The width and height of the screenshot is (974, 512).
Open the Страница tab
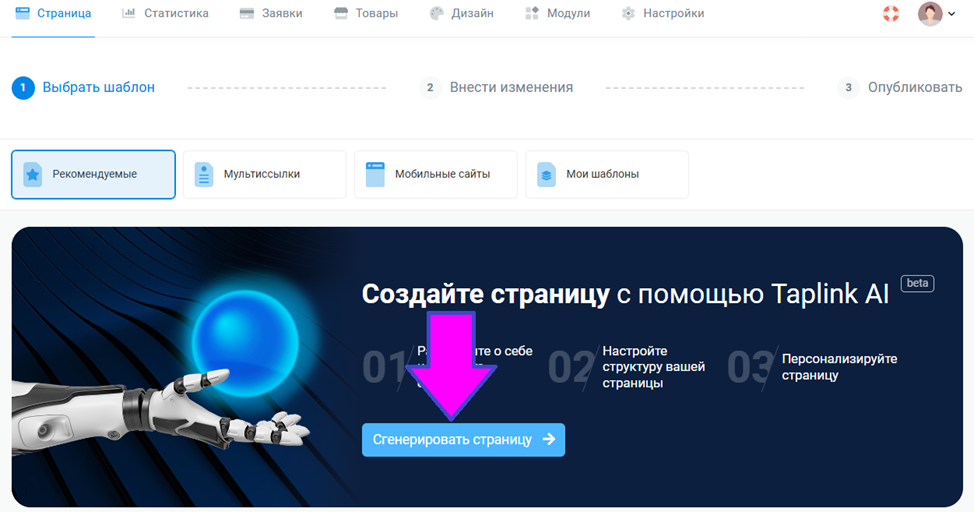53,13
